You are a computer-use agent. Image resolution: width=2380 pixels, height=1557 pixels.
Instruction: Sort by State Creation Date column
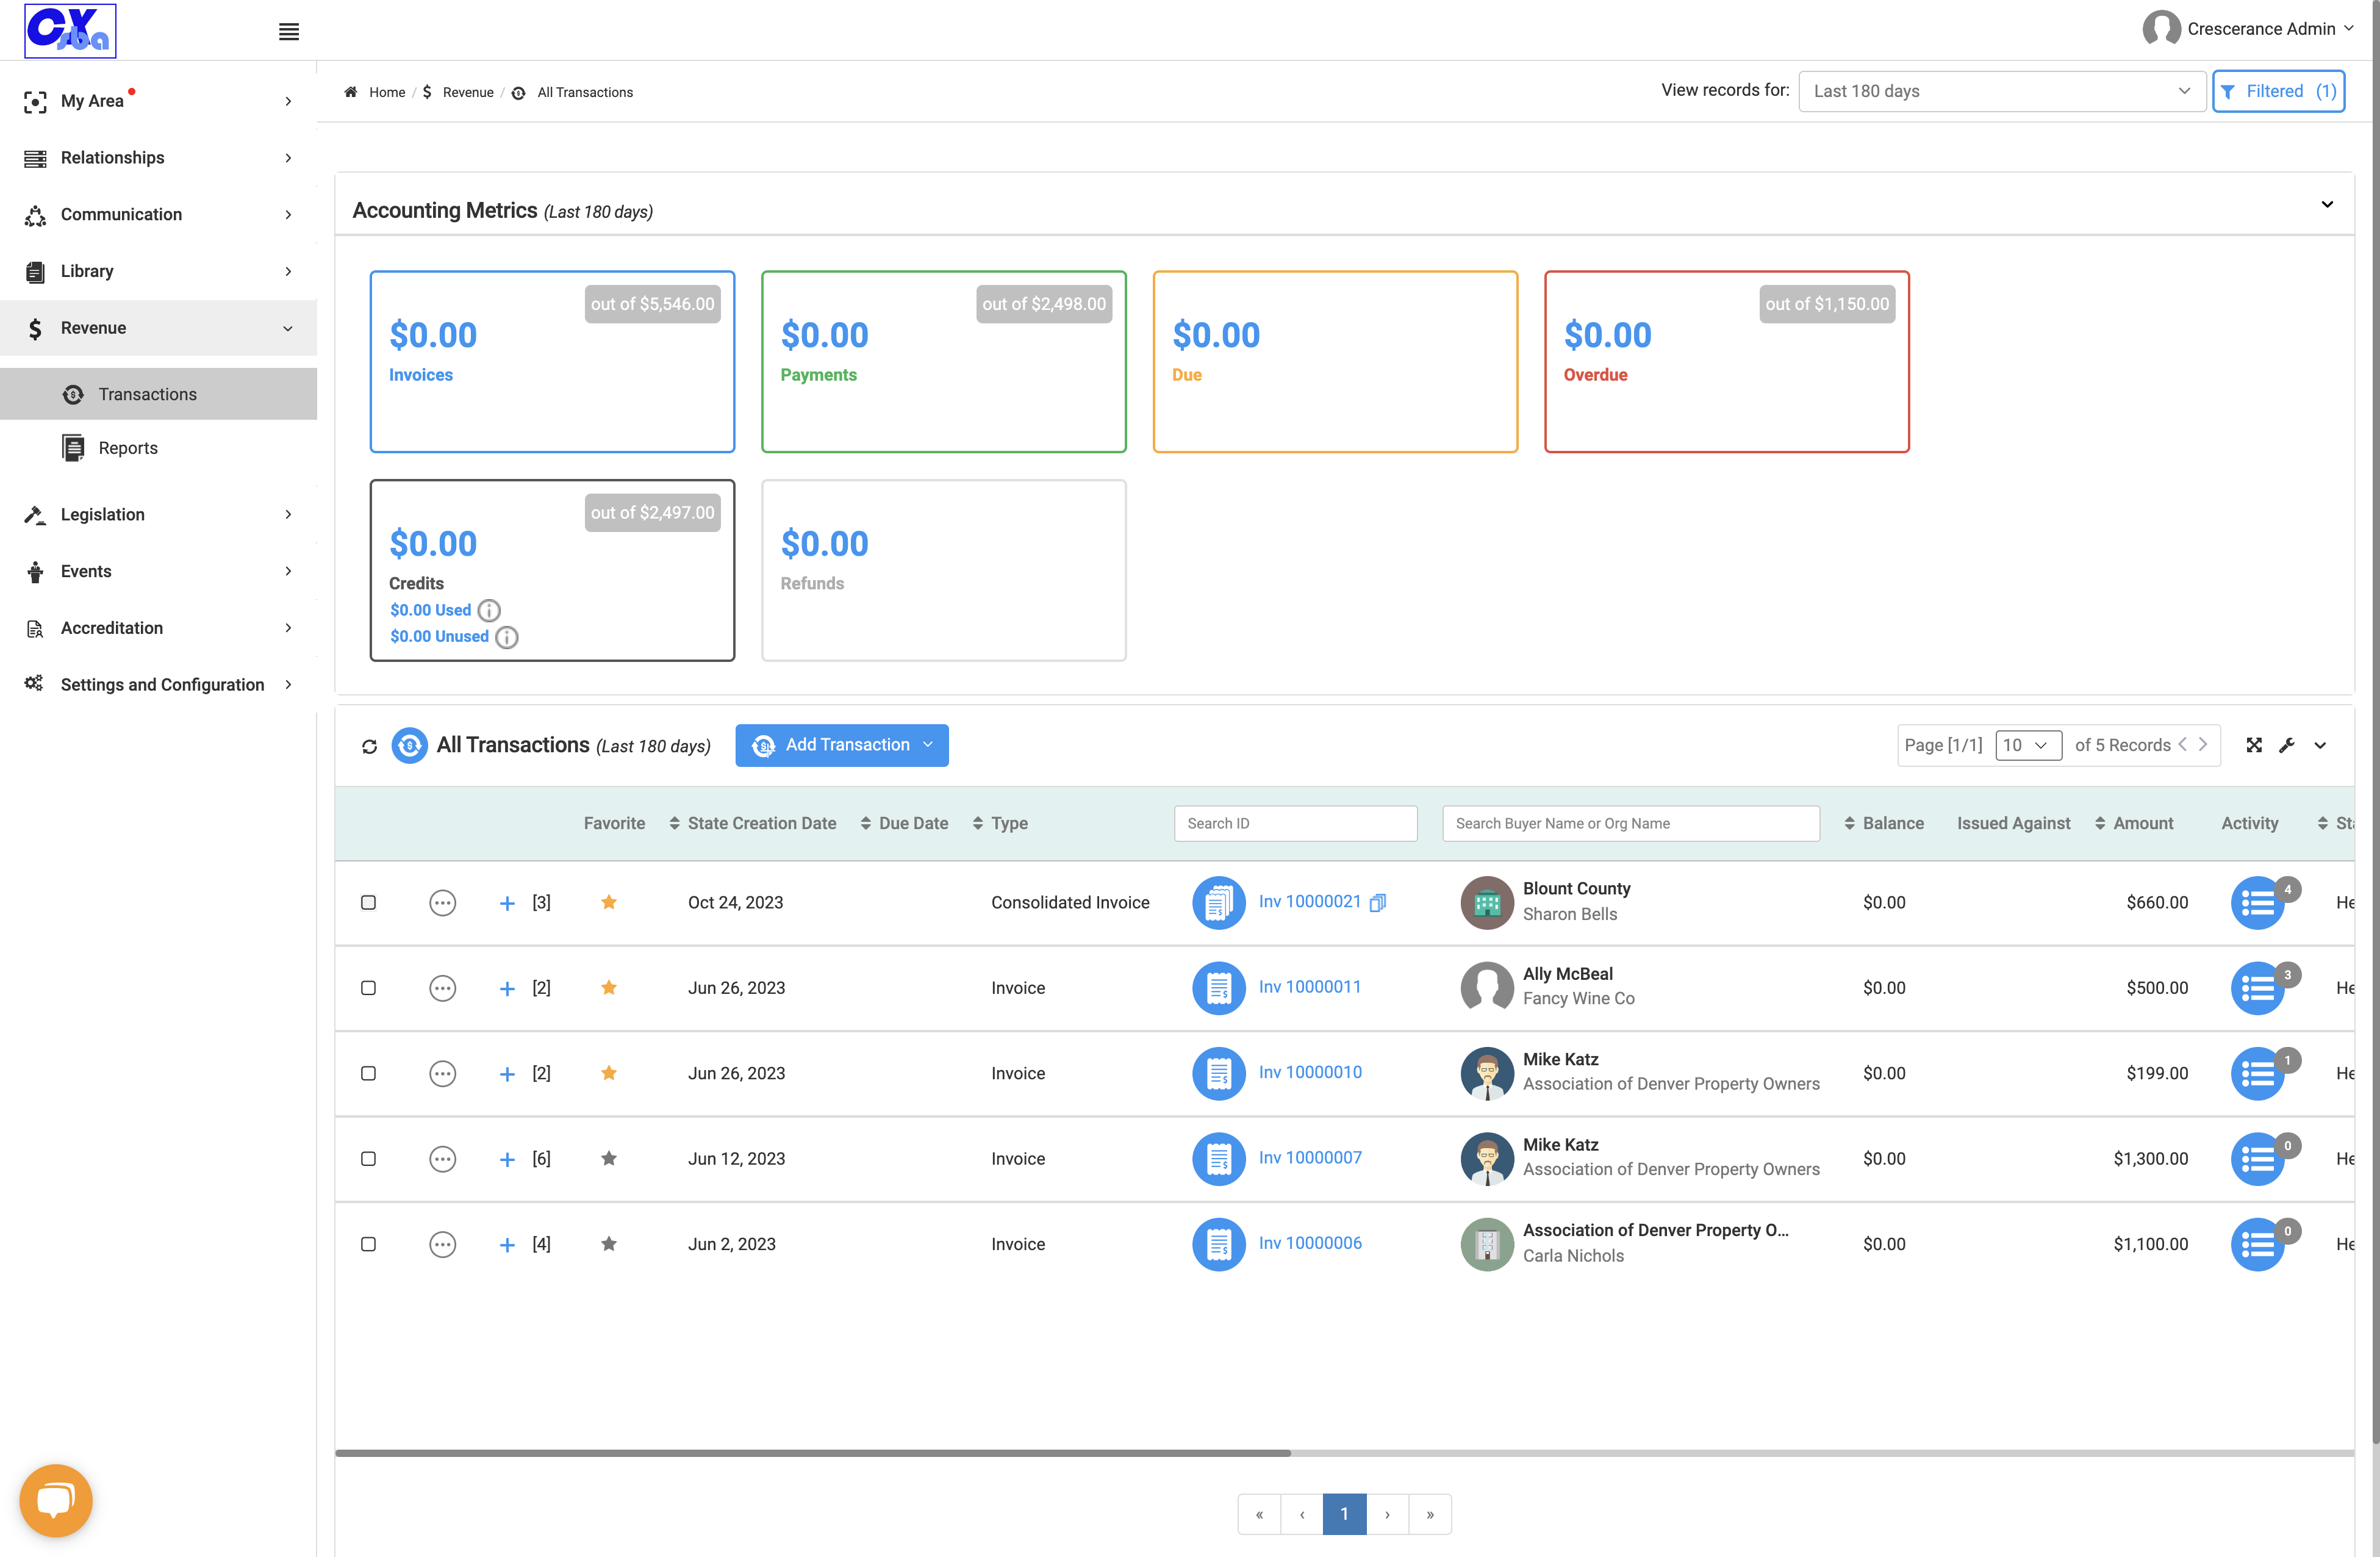point(752,824)
